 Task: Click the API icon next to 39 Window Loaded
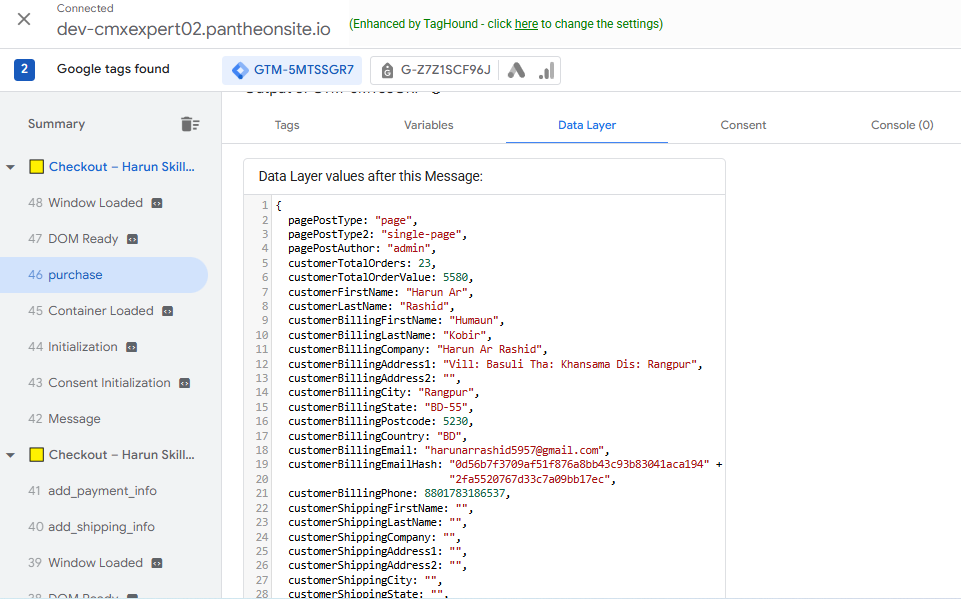(157, 563)
